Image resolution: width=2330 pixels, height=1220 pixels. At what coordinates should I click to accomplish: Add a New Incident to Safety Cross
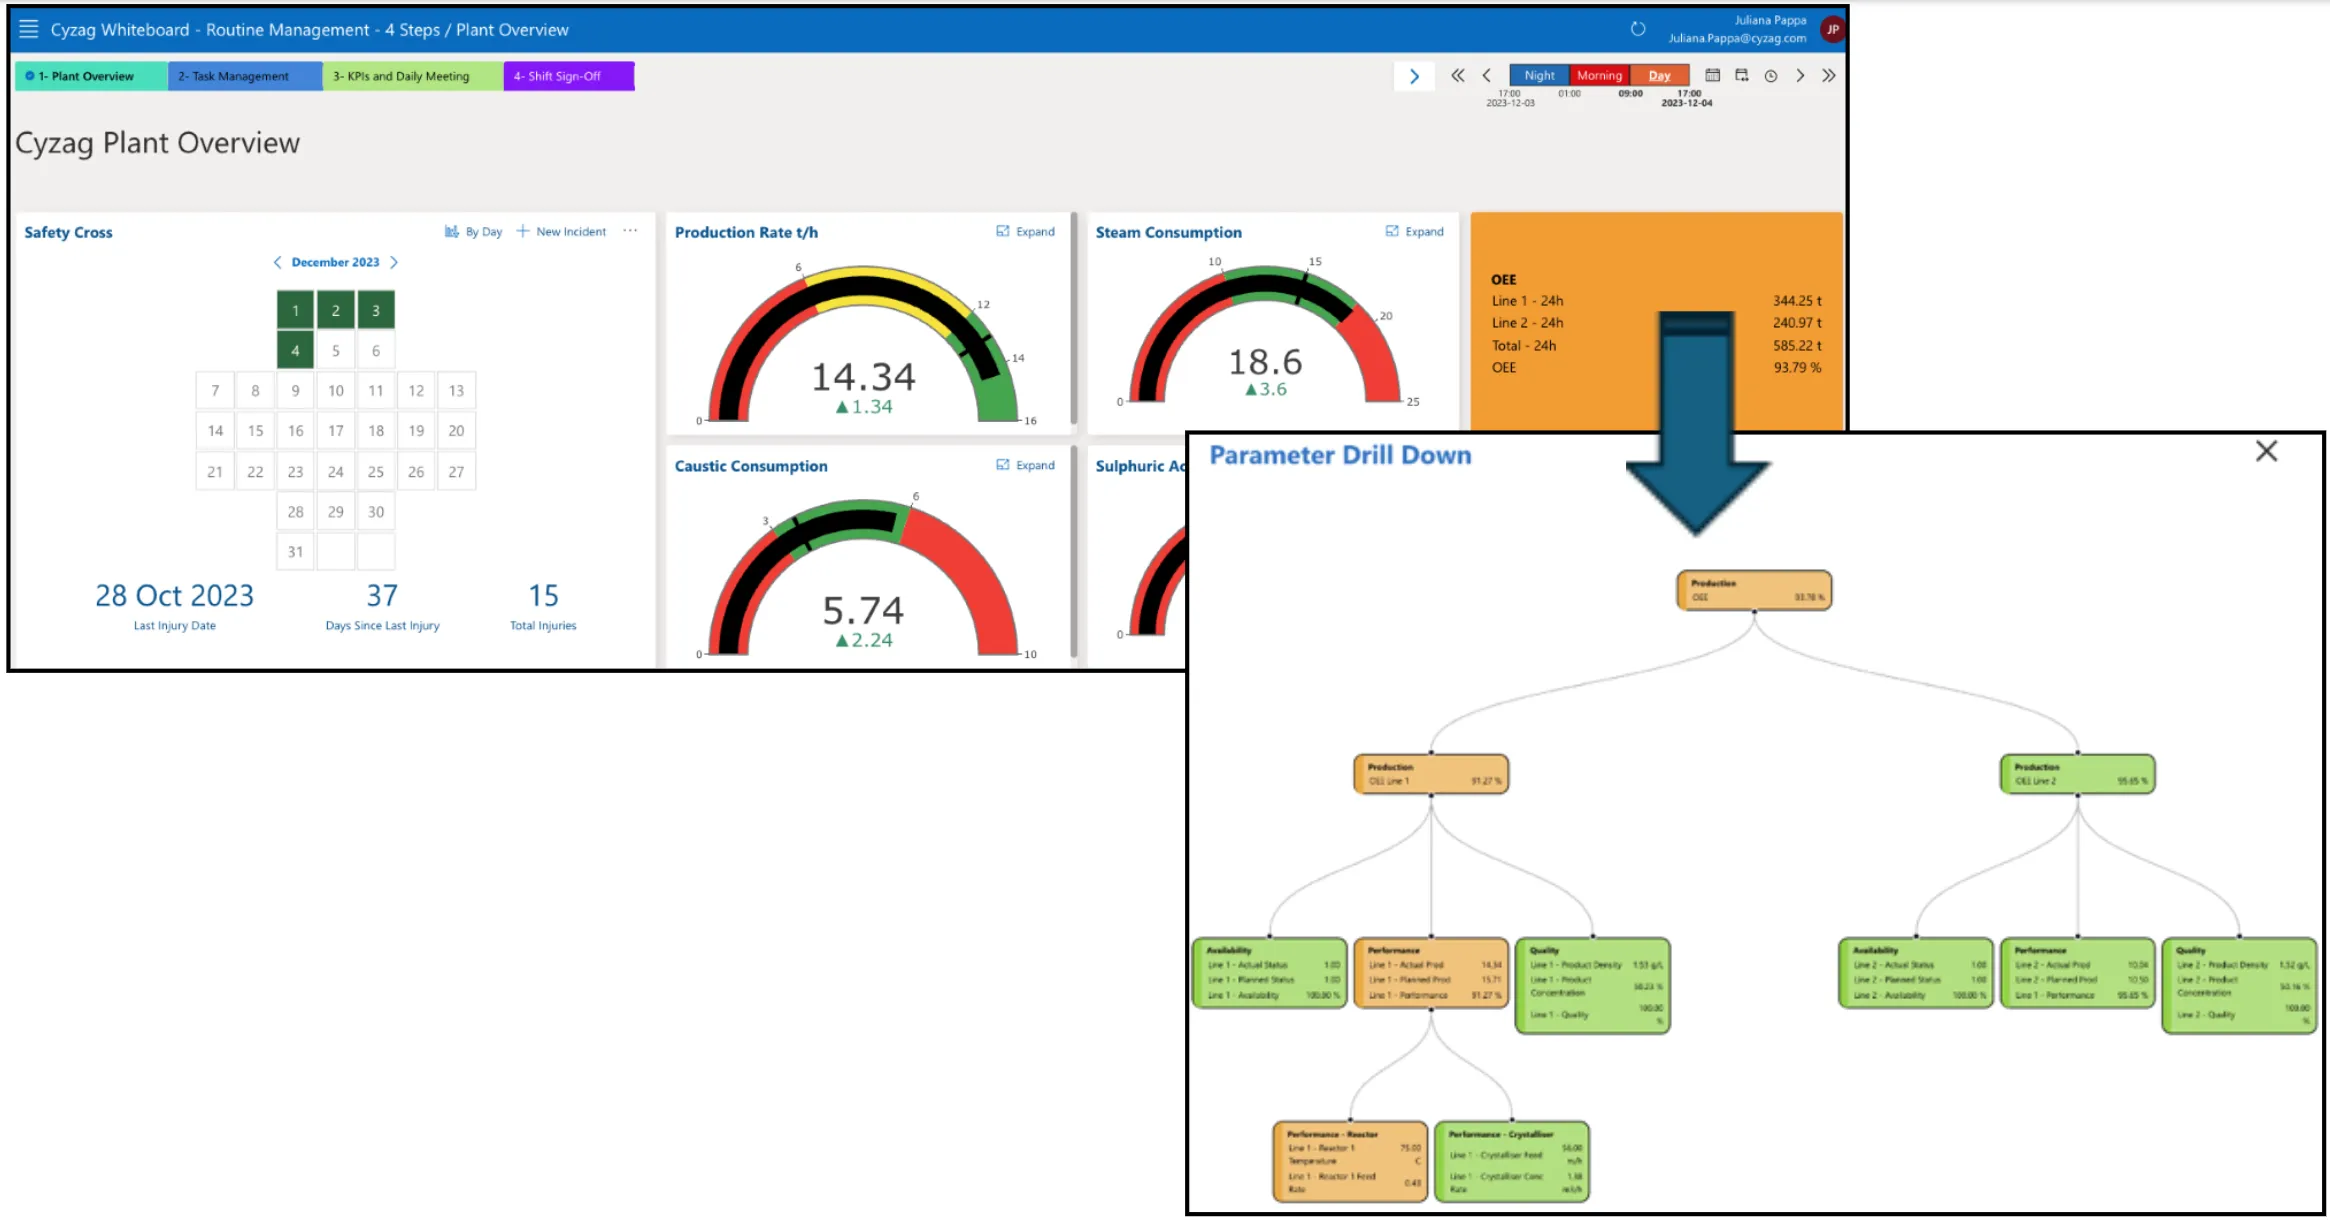[x=561, y=231]
